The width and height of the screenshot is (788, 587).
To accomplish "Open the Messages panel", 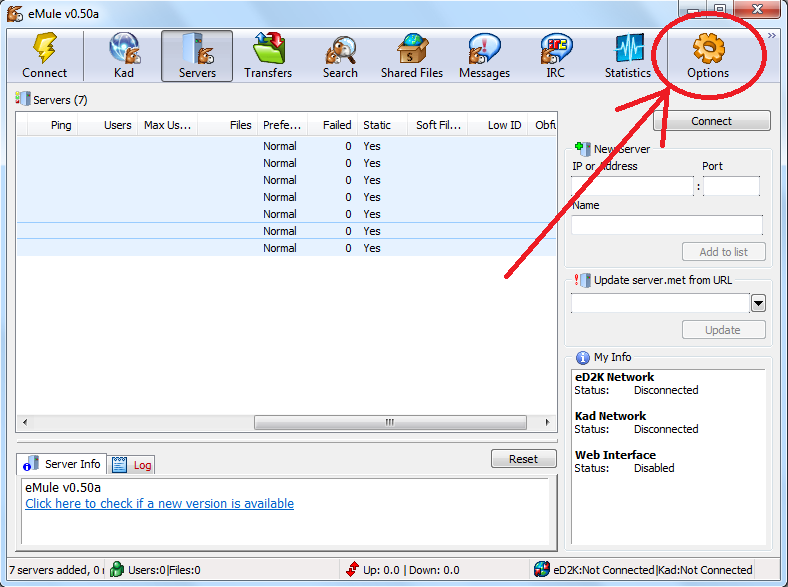I will coord(484,55).
